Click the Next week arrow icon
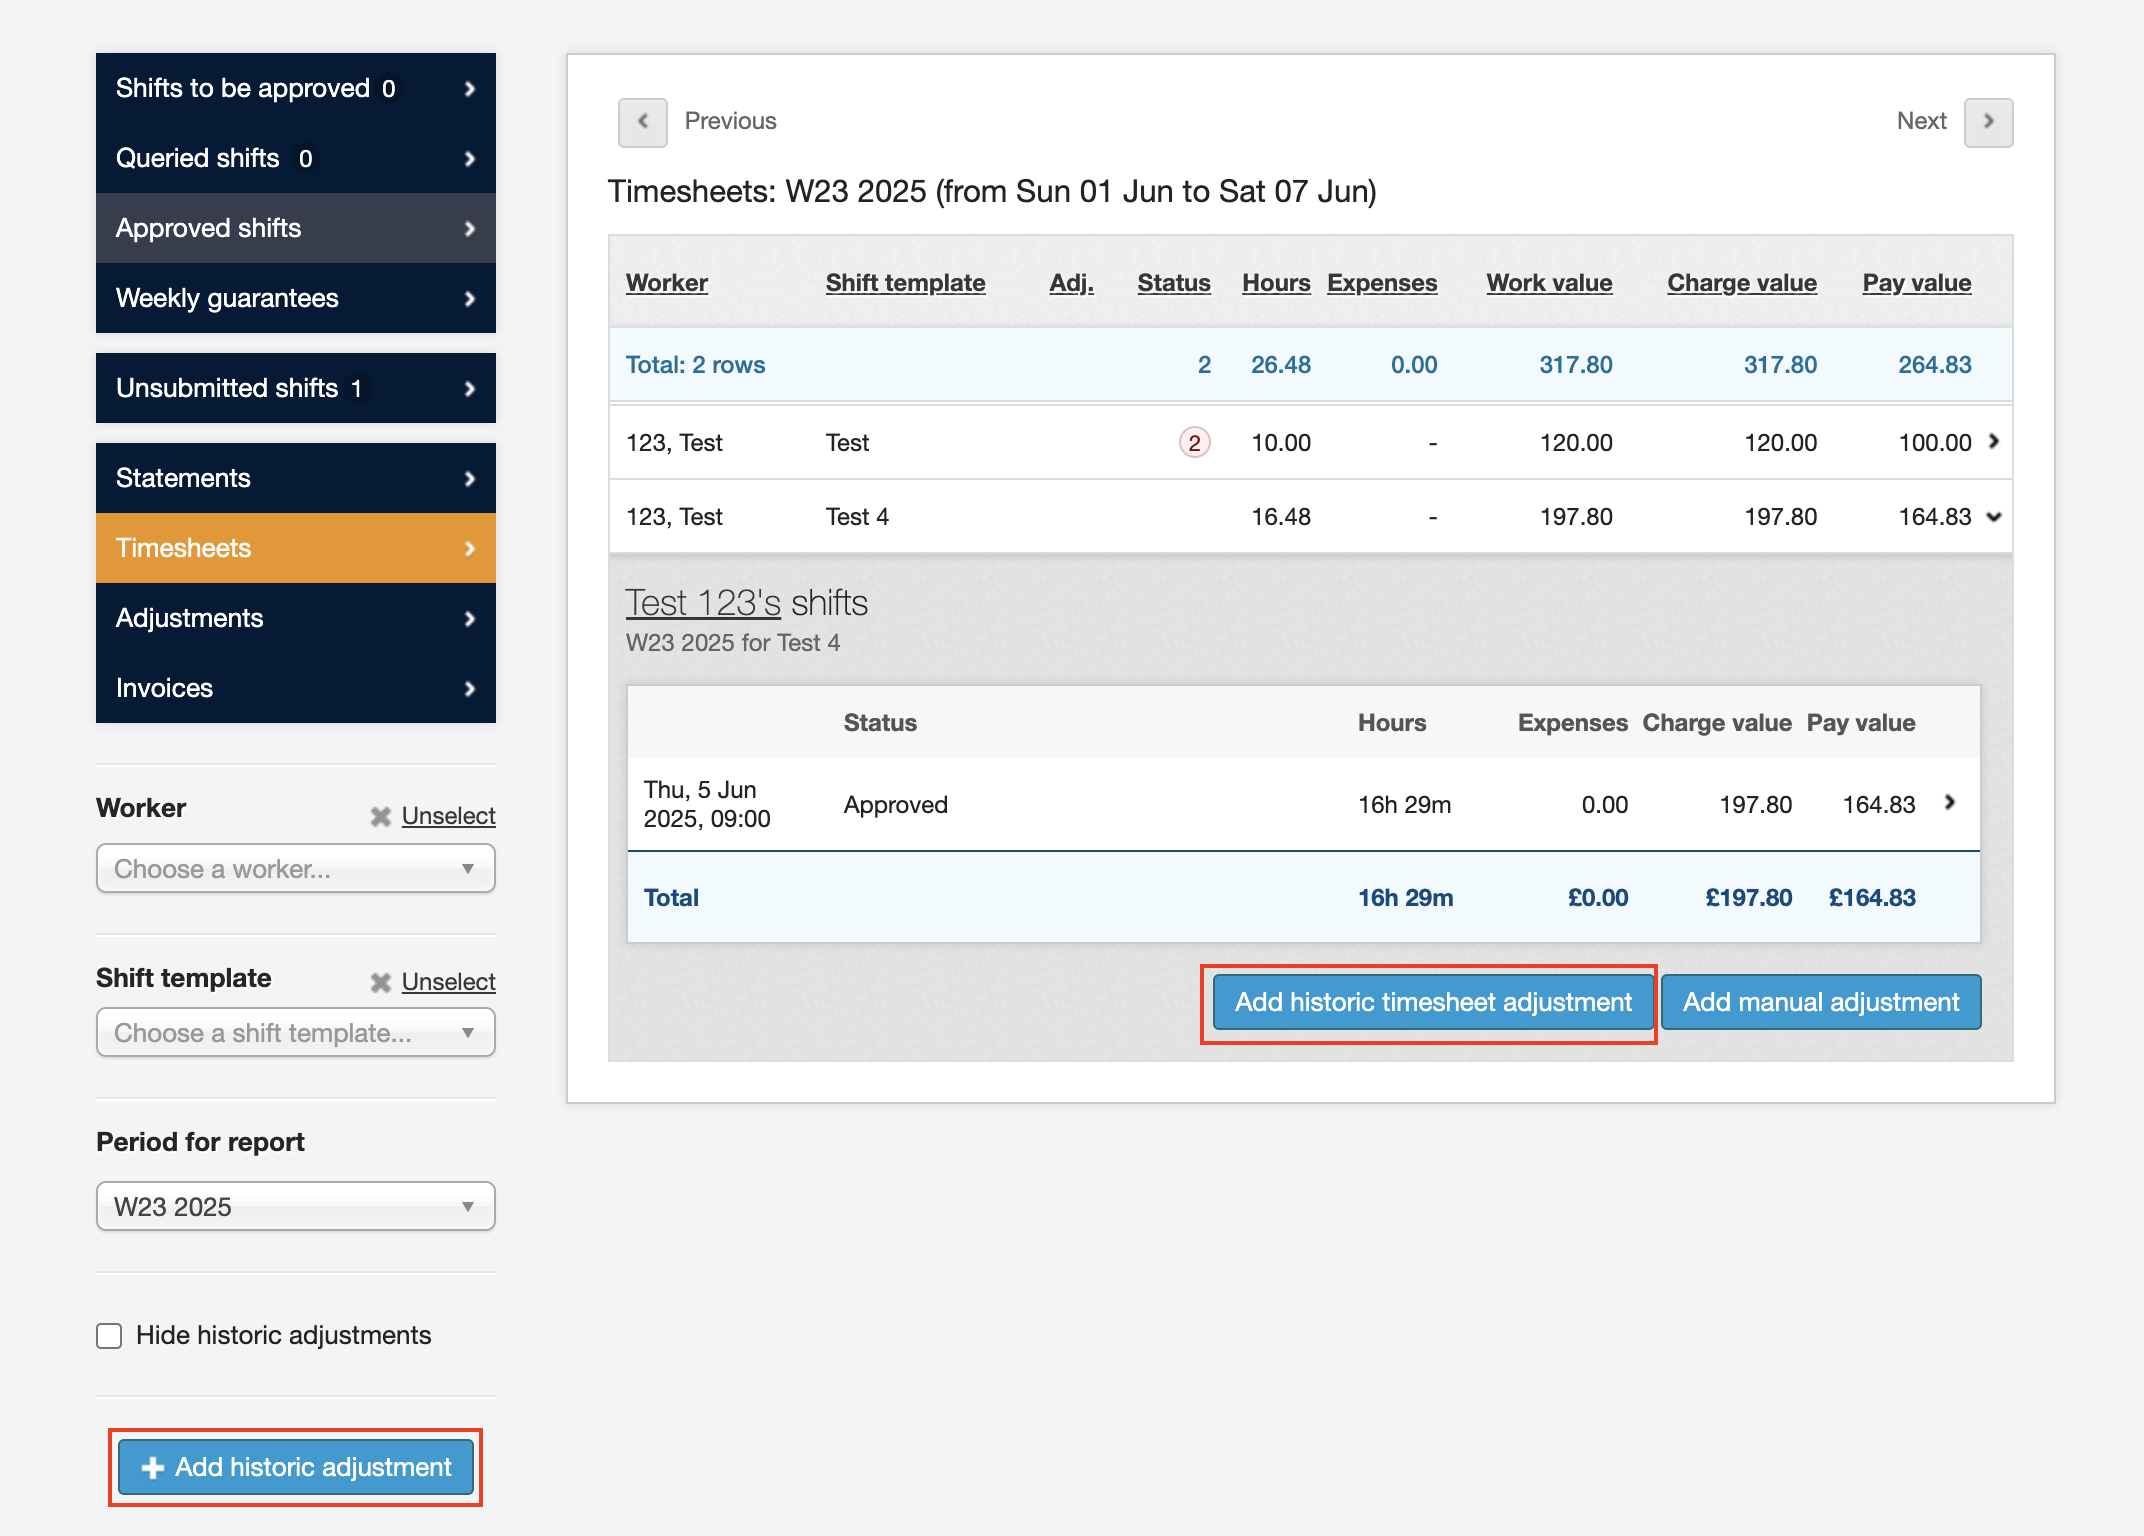 click(1988, 122)
